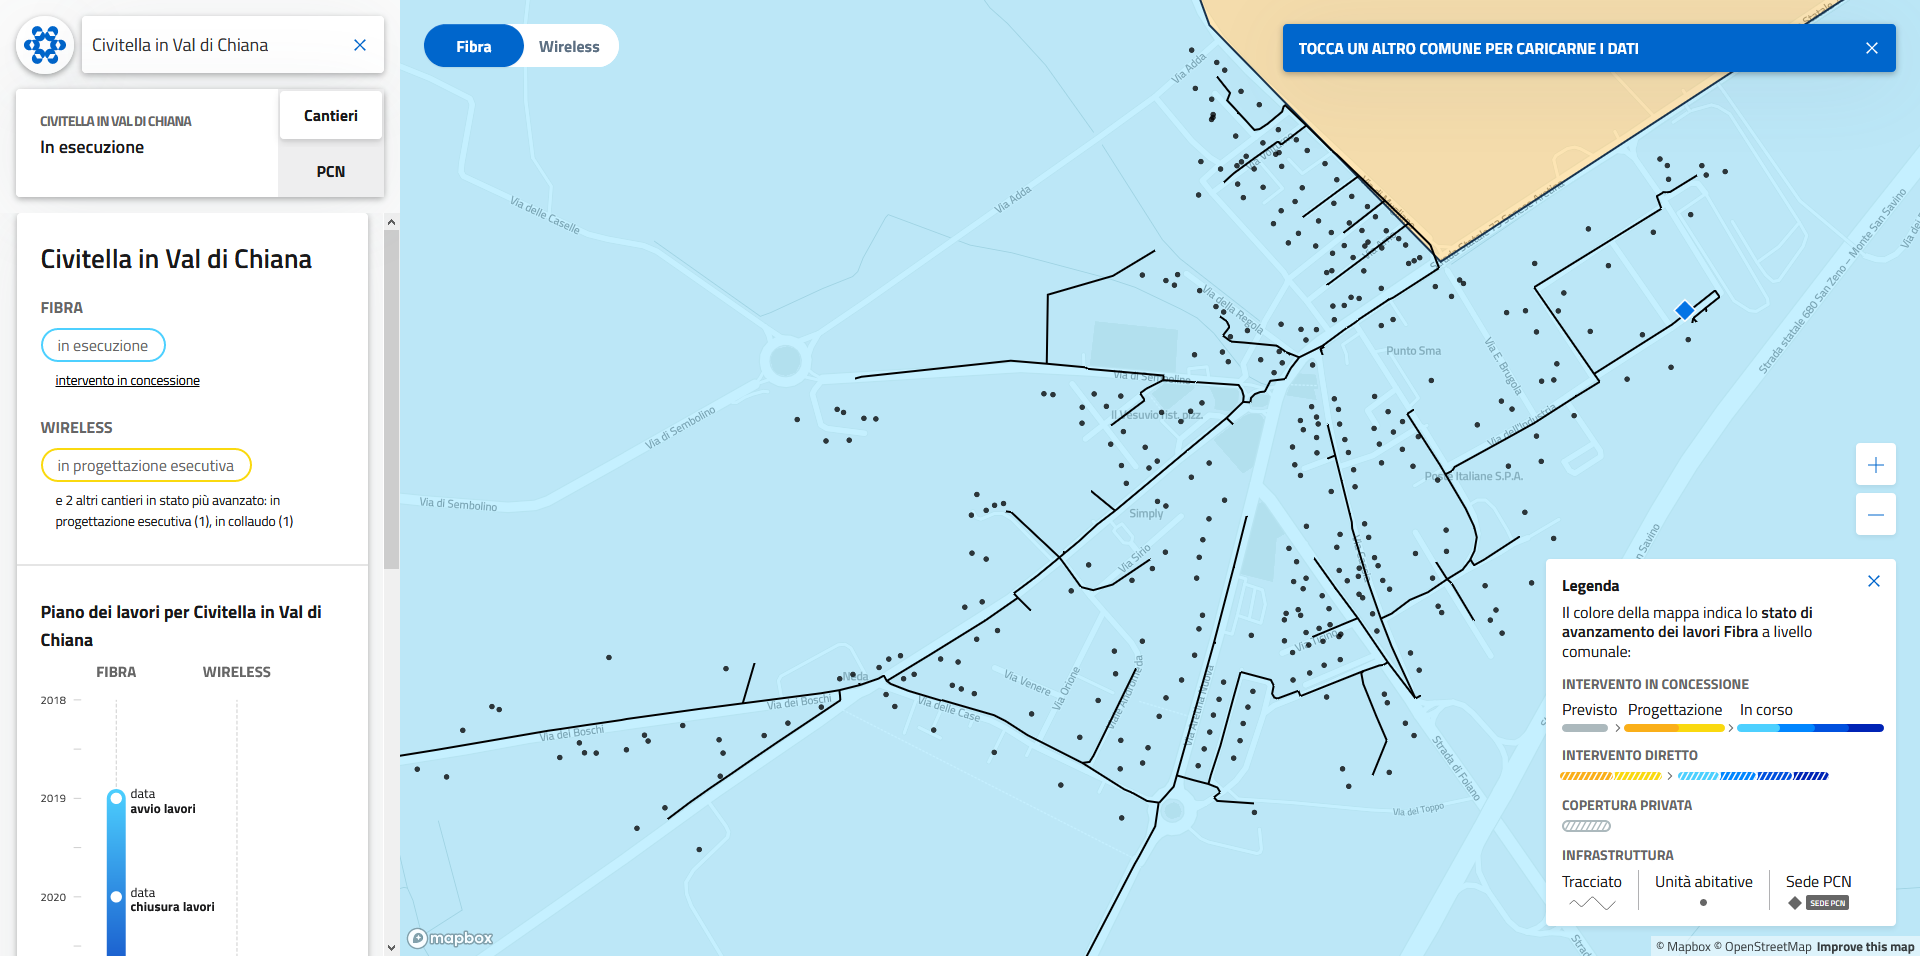Screen dimensions: 1920x956
Task: Click the sidebar scroll up arrow
Action: pos(391,222)
